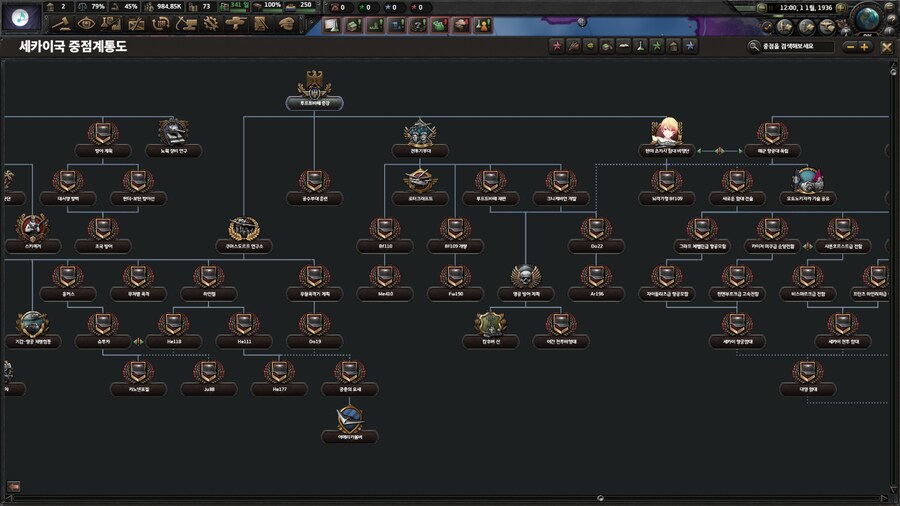The image size is (900, 506).
Task: Click the focus search field
Action: pyautogui.click(x=795, y=46)
